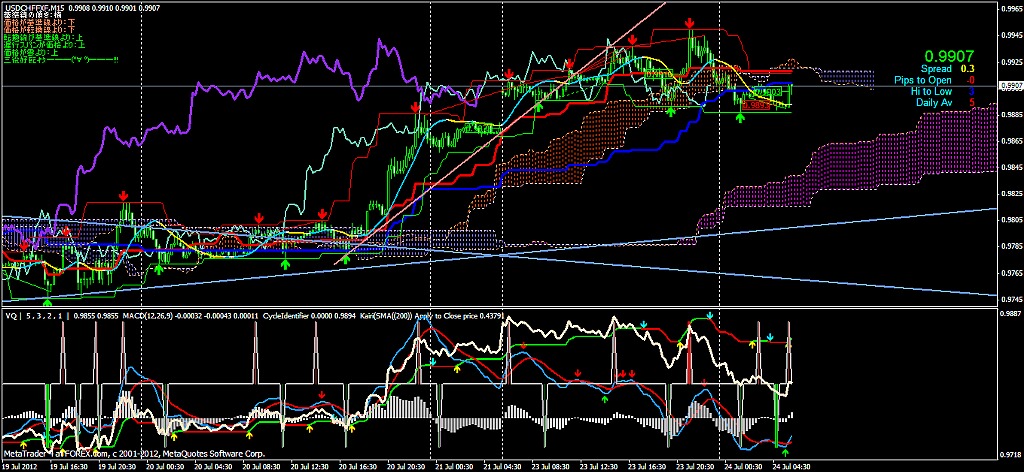Select the Daily Av label
The width and height of the screenshot is (1024, 472).
tap(933, 102)
